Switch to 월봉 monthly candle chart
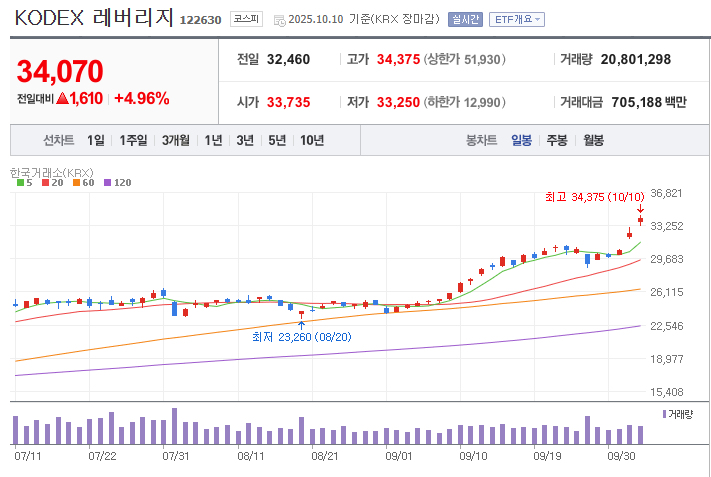The width and height of the screenshot is (711, 477). point(594,140)
